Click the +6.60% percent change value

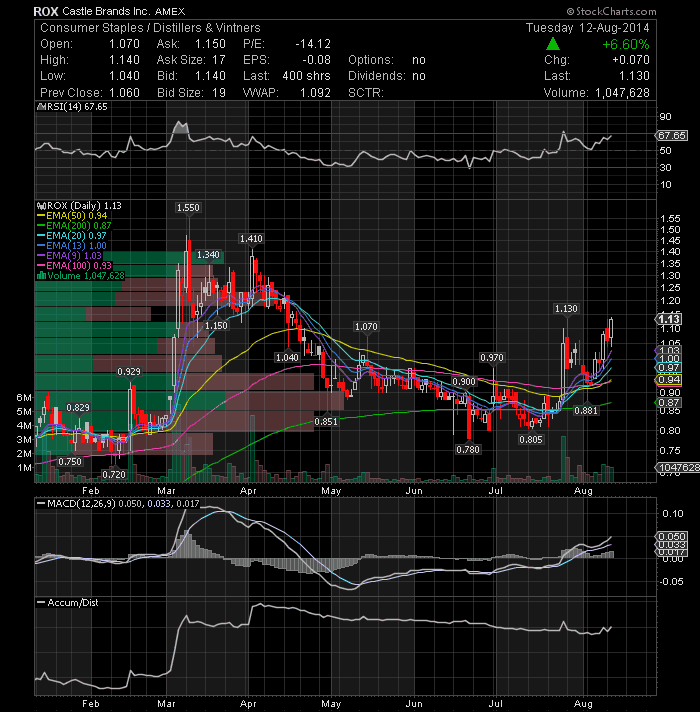626,44
